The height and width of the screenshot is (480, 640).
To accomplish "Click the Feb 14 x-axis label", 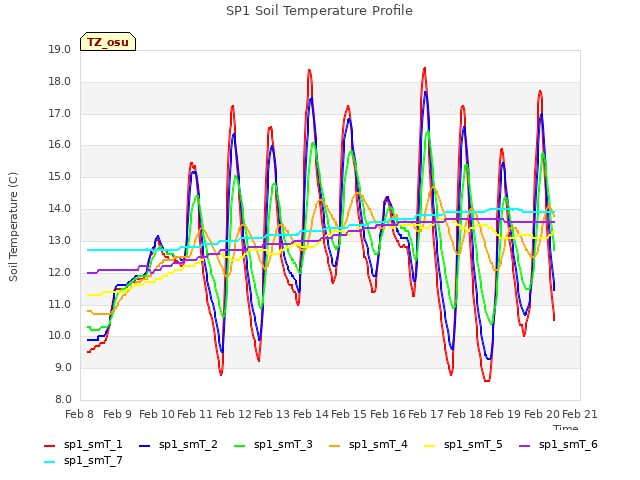I will [x=311, y=414].
